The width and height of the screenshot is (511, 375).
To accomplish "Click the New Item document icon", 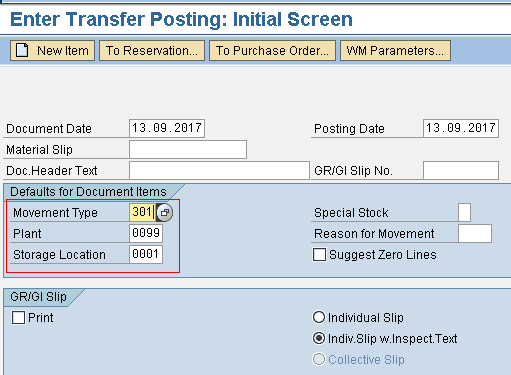I will 22,51.
